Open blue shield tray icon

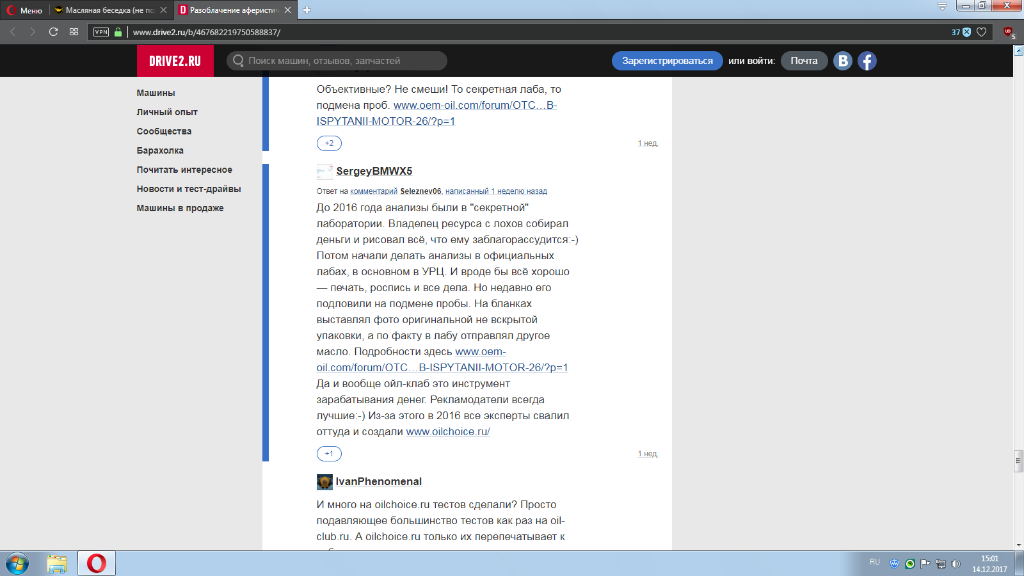[894, 564]
